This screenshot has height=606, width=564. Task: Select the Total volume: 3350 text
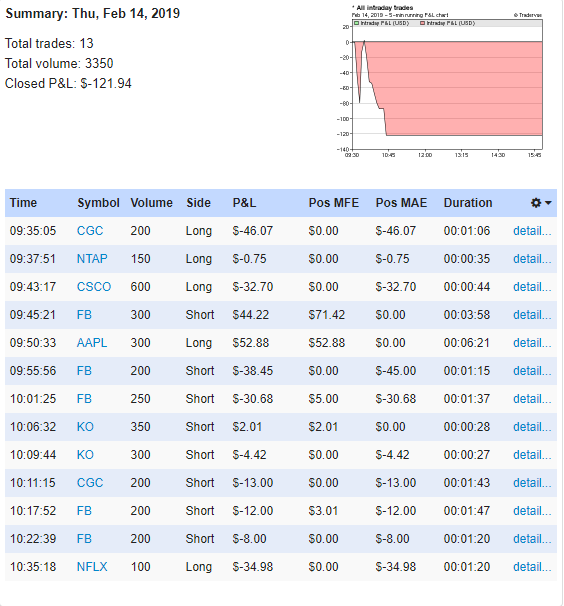click(59, 63)
